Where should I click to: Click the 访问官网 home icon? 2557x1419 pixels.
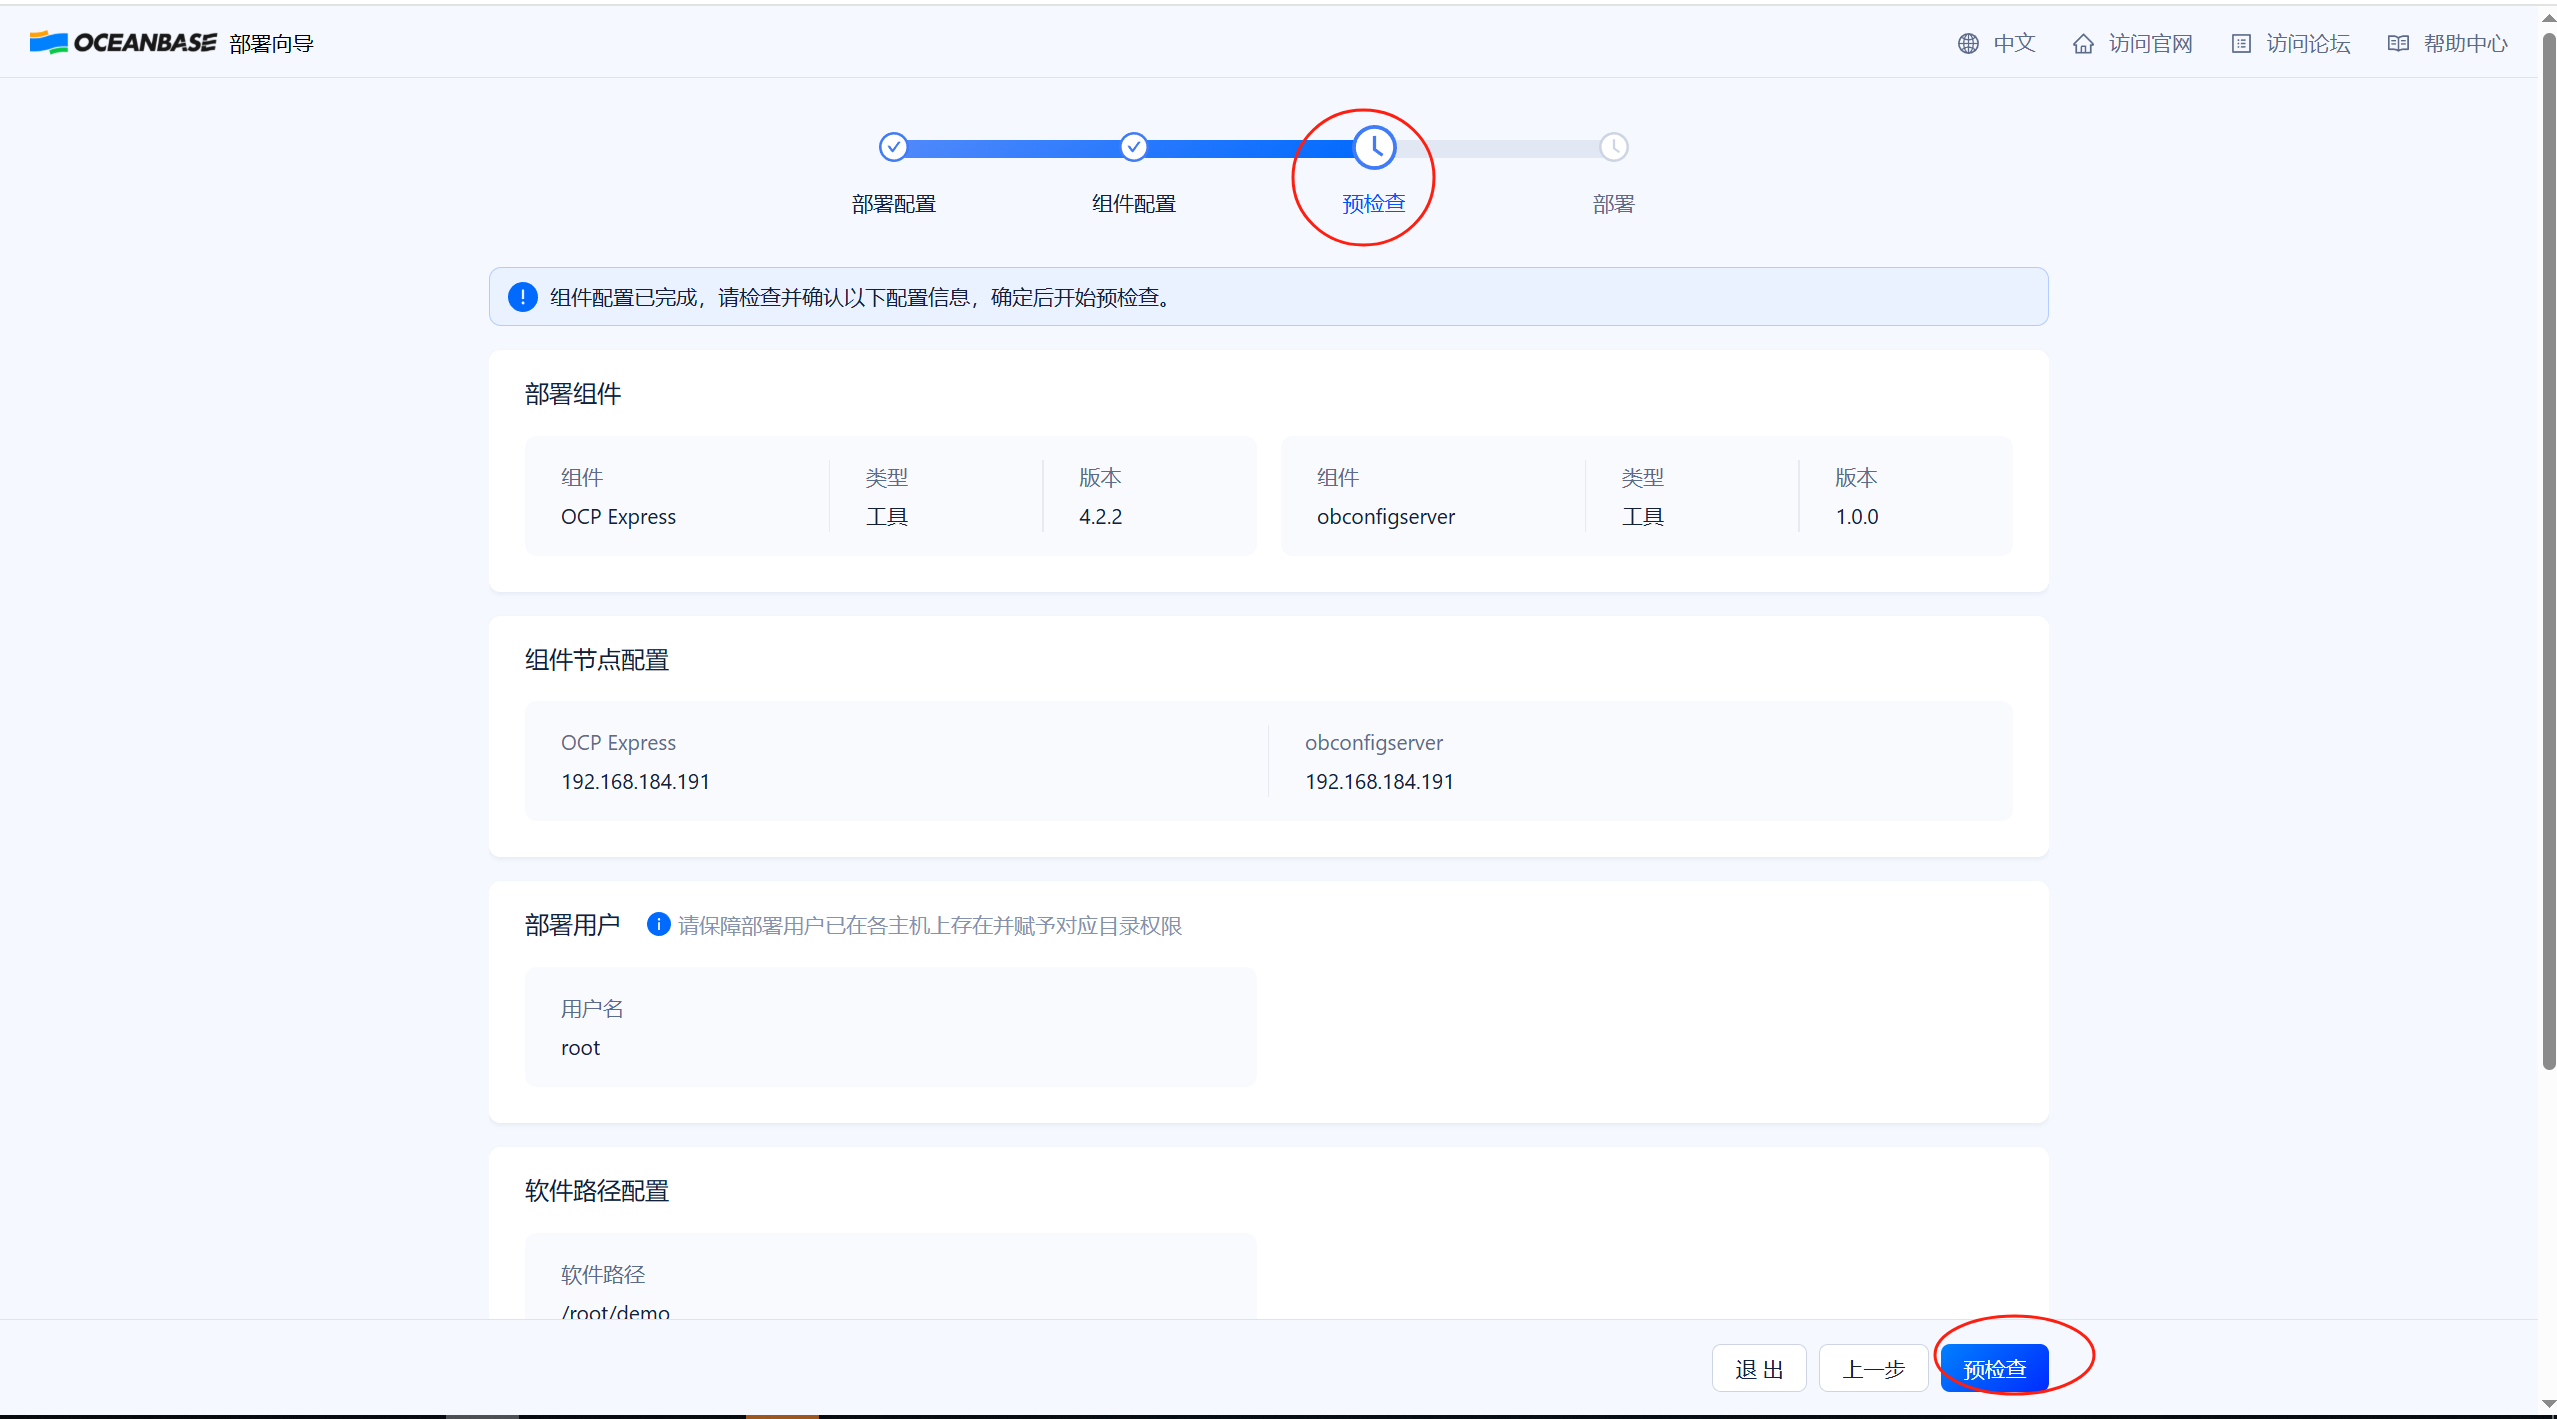coord(2083,43)
